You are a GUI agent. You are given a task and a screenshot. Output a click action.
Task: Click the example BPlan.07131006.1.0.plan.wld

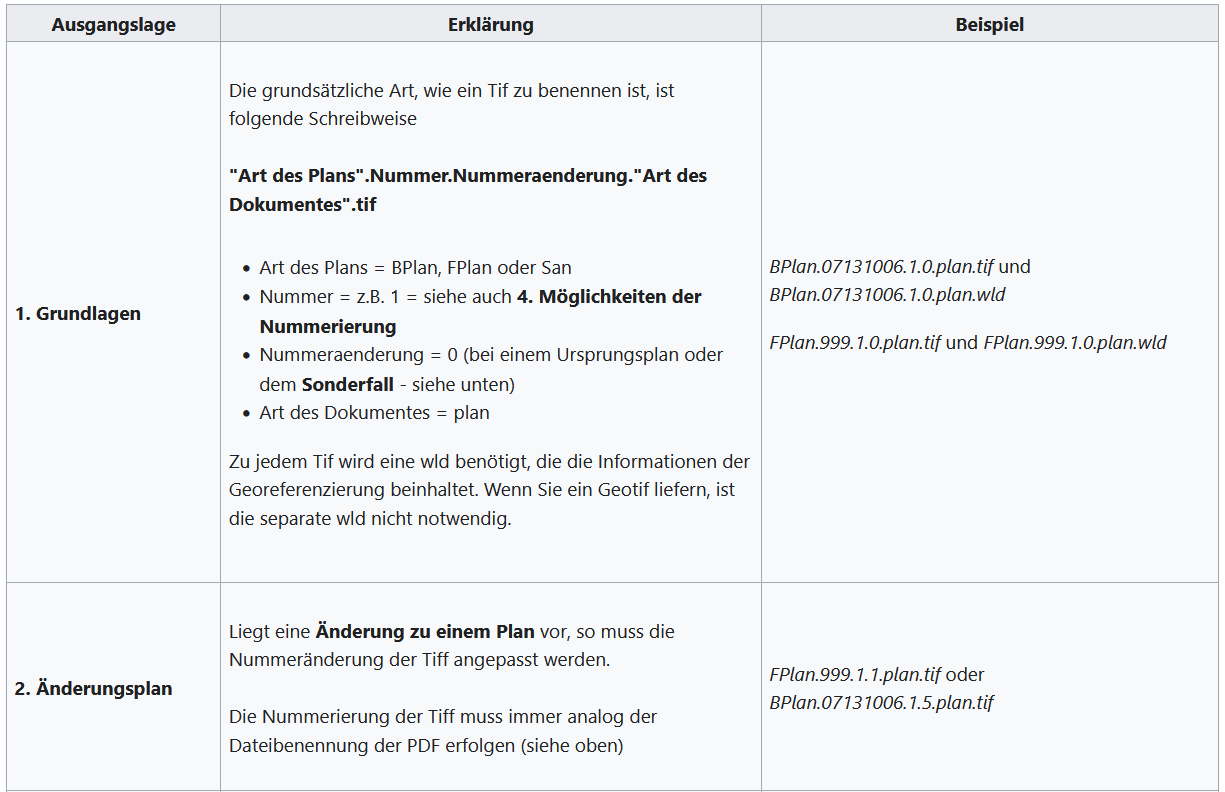(x=887, y=295)
